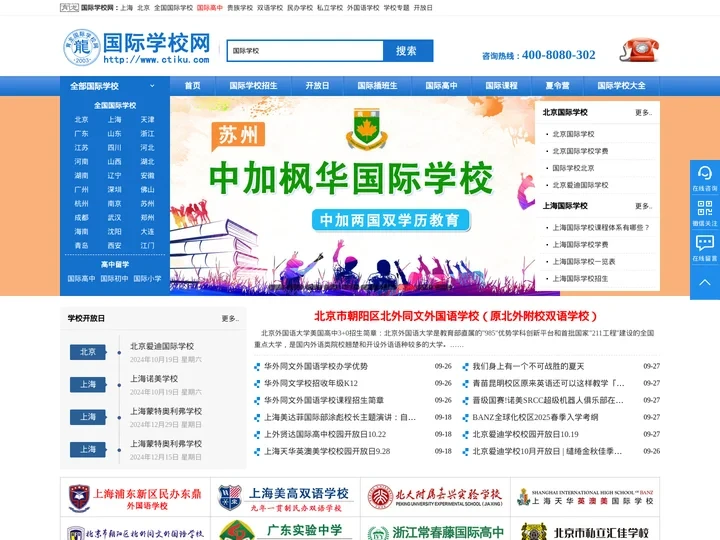720x540 pixels.
Task: Click 国际初中 link in sidebar
Action: (x=114, y=279)
